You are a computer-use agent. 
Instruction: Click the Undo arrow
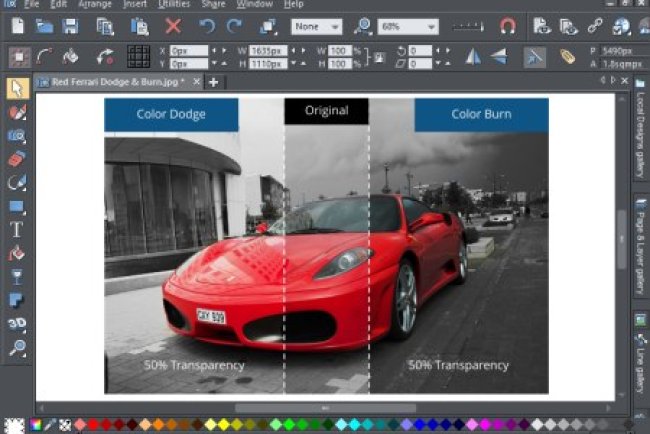pyautogui.click(x=206, y=26)
